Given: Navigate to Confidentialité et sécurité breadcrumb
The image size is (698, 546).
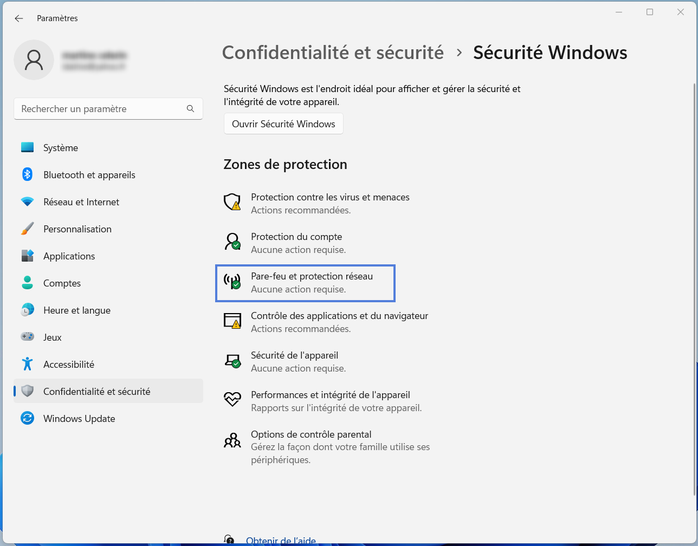Looking at the screenshot, I should click(332, 52).
